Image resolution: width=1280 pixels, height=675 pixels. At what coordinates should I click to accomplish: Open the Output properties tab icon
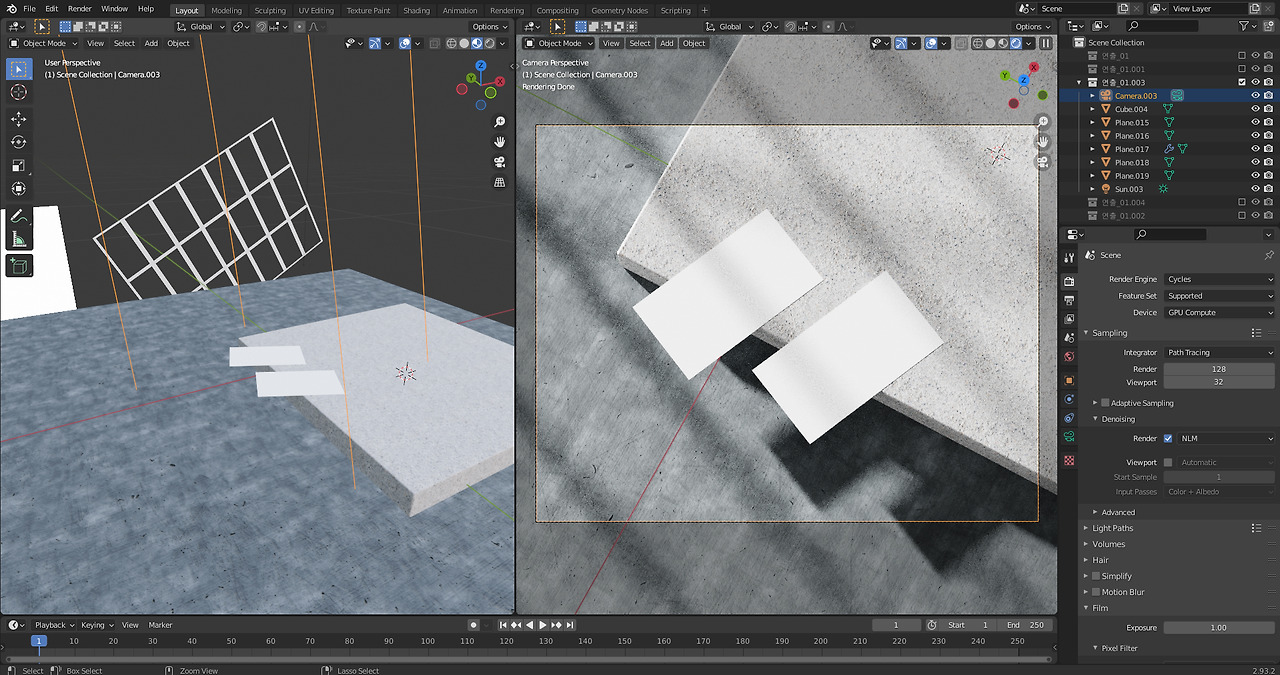pos(1069,300)
